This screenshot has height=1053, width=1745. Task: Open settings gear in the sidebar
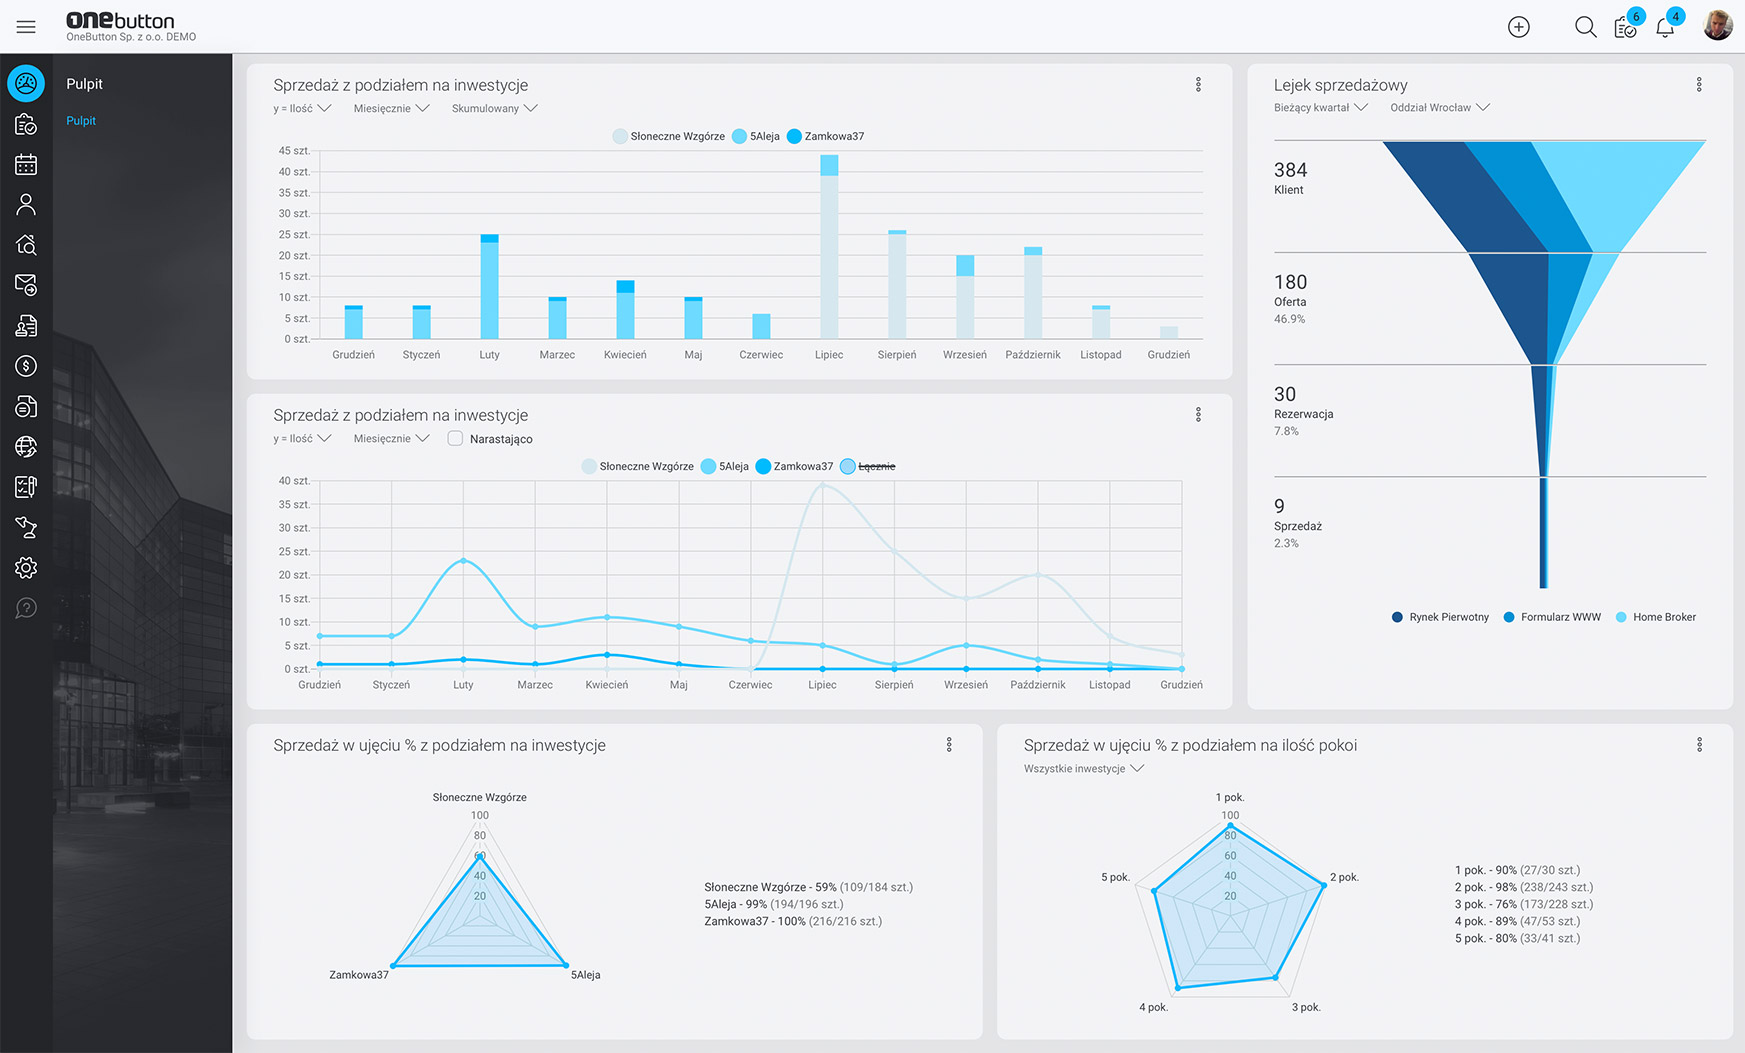26,568
